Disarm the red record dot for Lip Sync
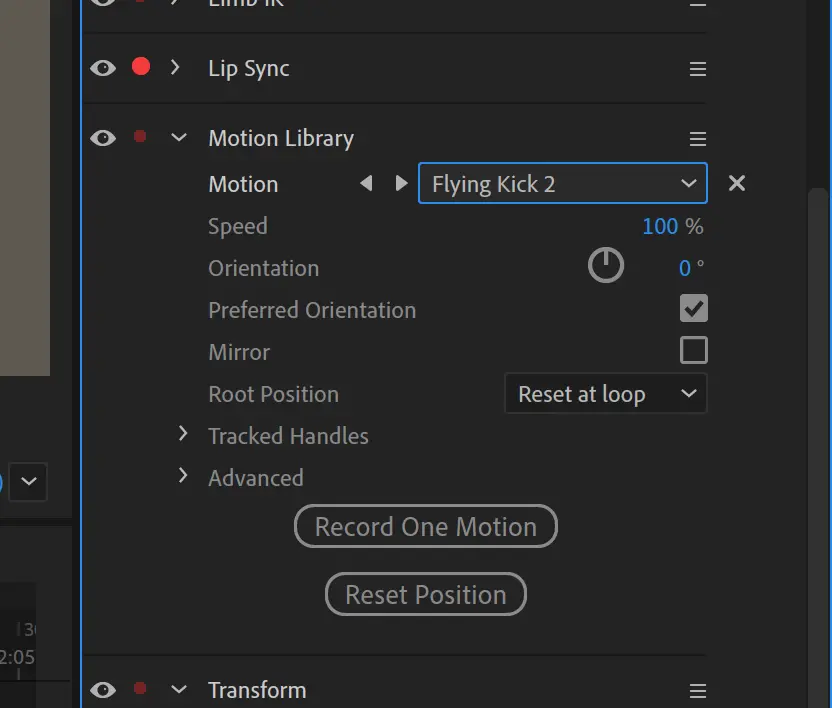This screenshot has height=708, width=832. click(141, 68)
